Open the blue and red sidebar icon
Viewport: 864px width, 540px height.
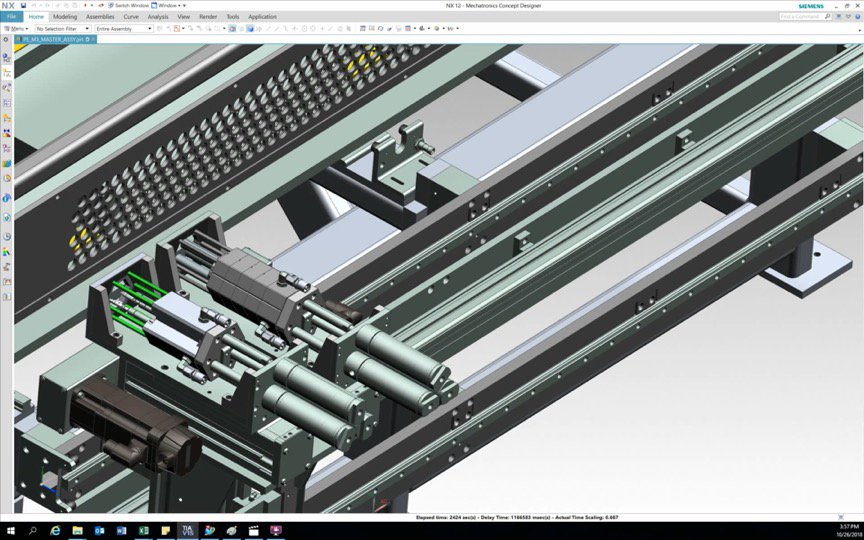point(7,133)
